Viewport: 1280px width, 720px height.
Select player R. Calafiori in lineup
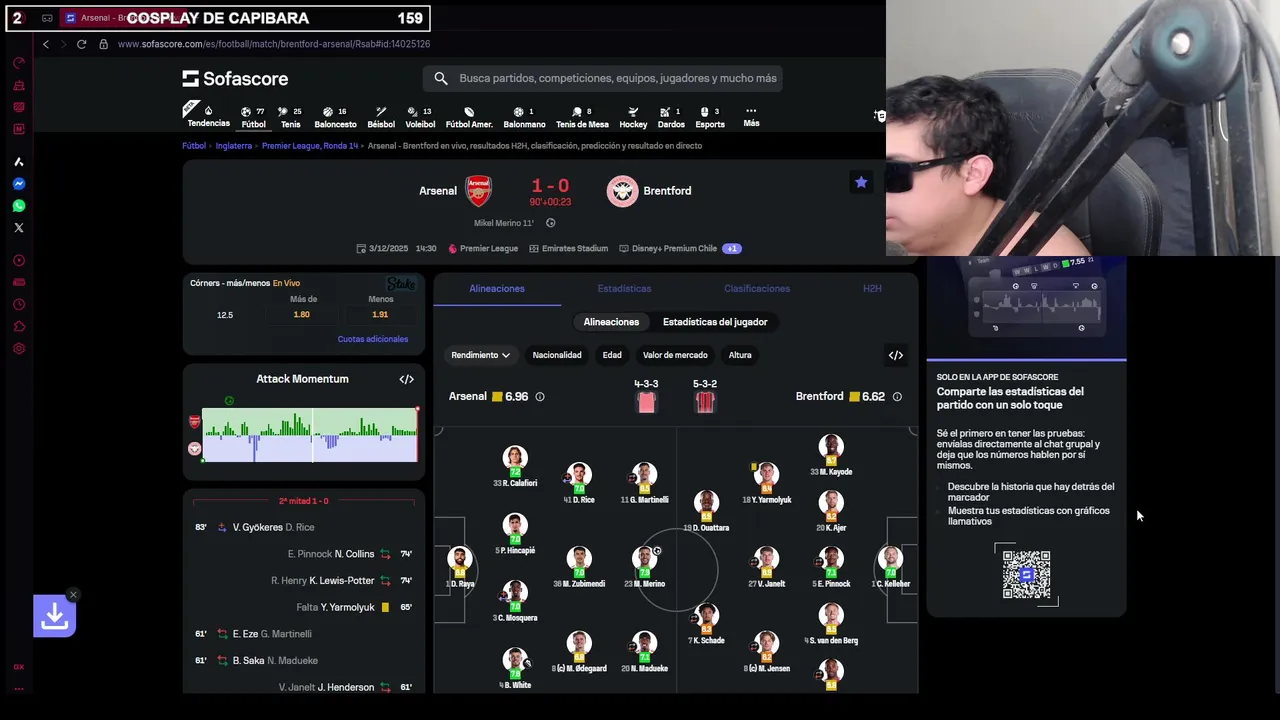point(515,467)
